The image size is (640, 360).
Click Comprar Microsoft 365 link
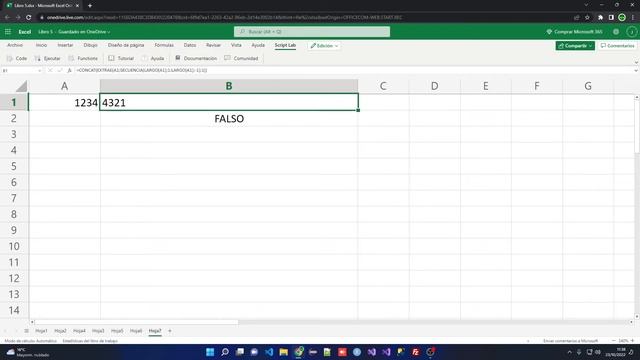(x=574, y=32)
